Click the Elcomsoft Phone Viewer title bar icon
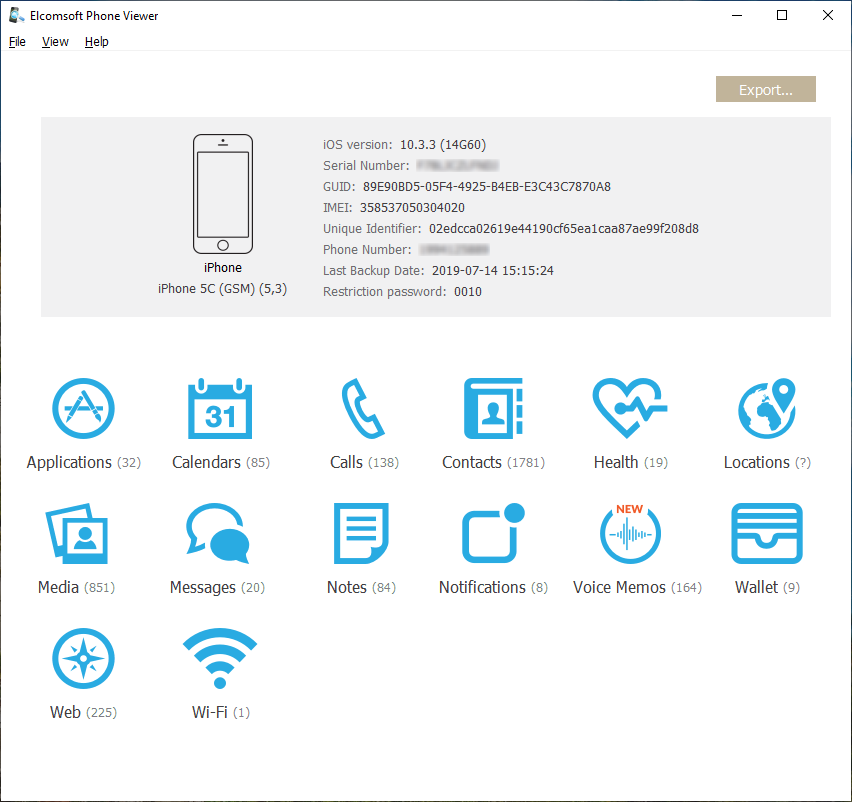 pyautogui.click(x=16, y=15)
